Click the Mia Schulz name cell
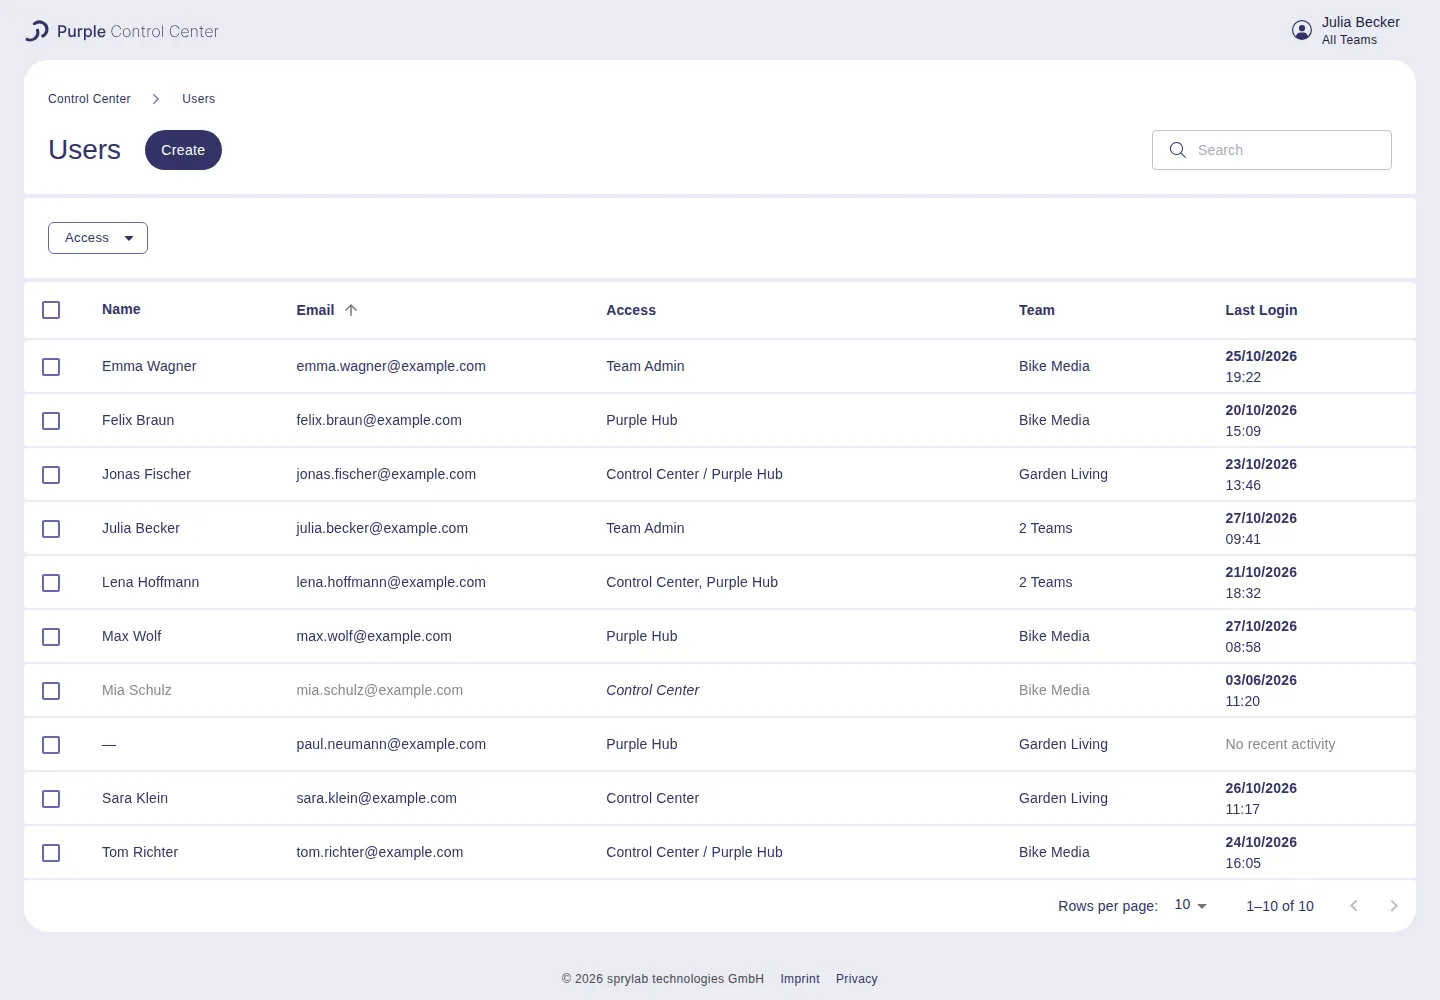The image size is (1440, 1000). 137,690
